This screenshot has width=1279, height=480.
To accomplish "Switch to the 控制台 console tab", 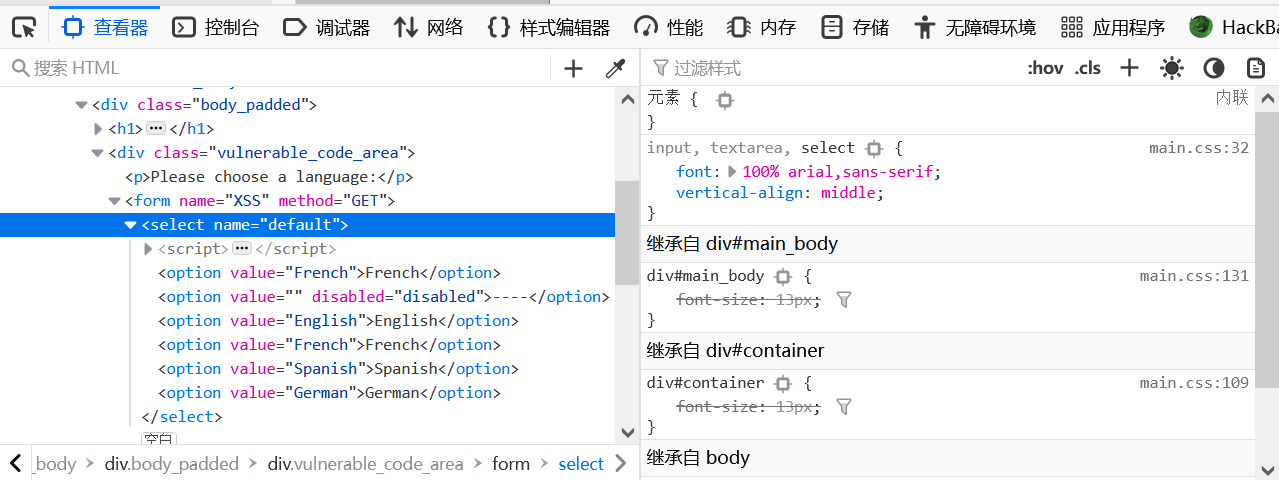I will tap(215, 27).
